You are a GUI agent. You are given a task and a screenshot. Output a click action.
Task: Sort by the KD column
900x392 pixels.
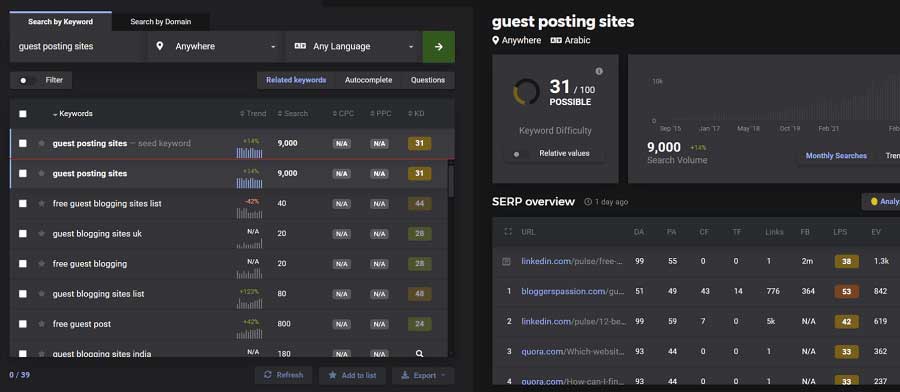pos(416,114)
